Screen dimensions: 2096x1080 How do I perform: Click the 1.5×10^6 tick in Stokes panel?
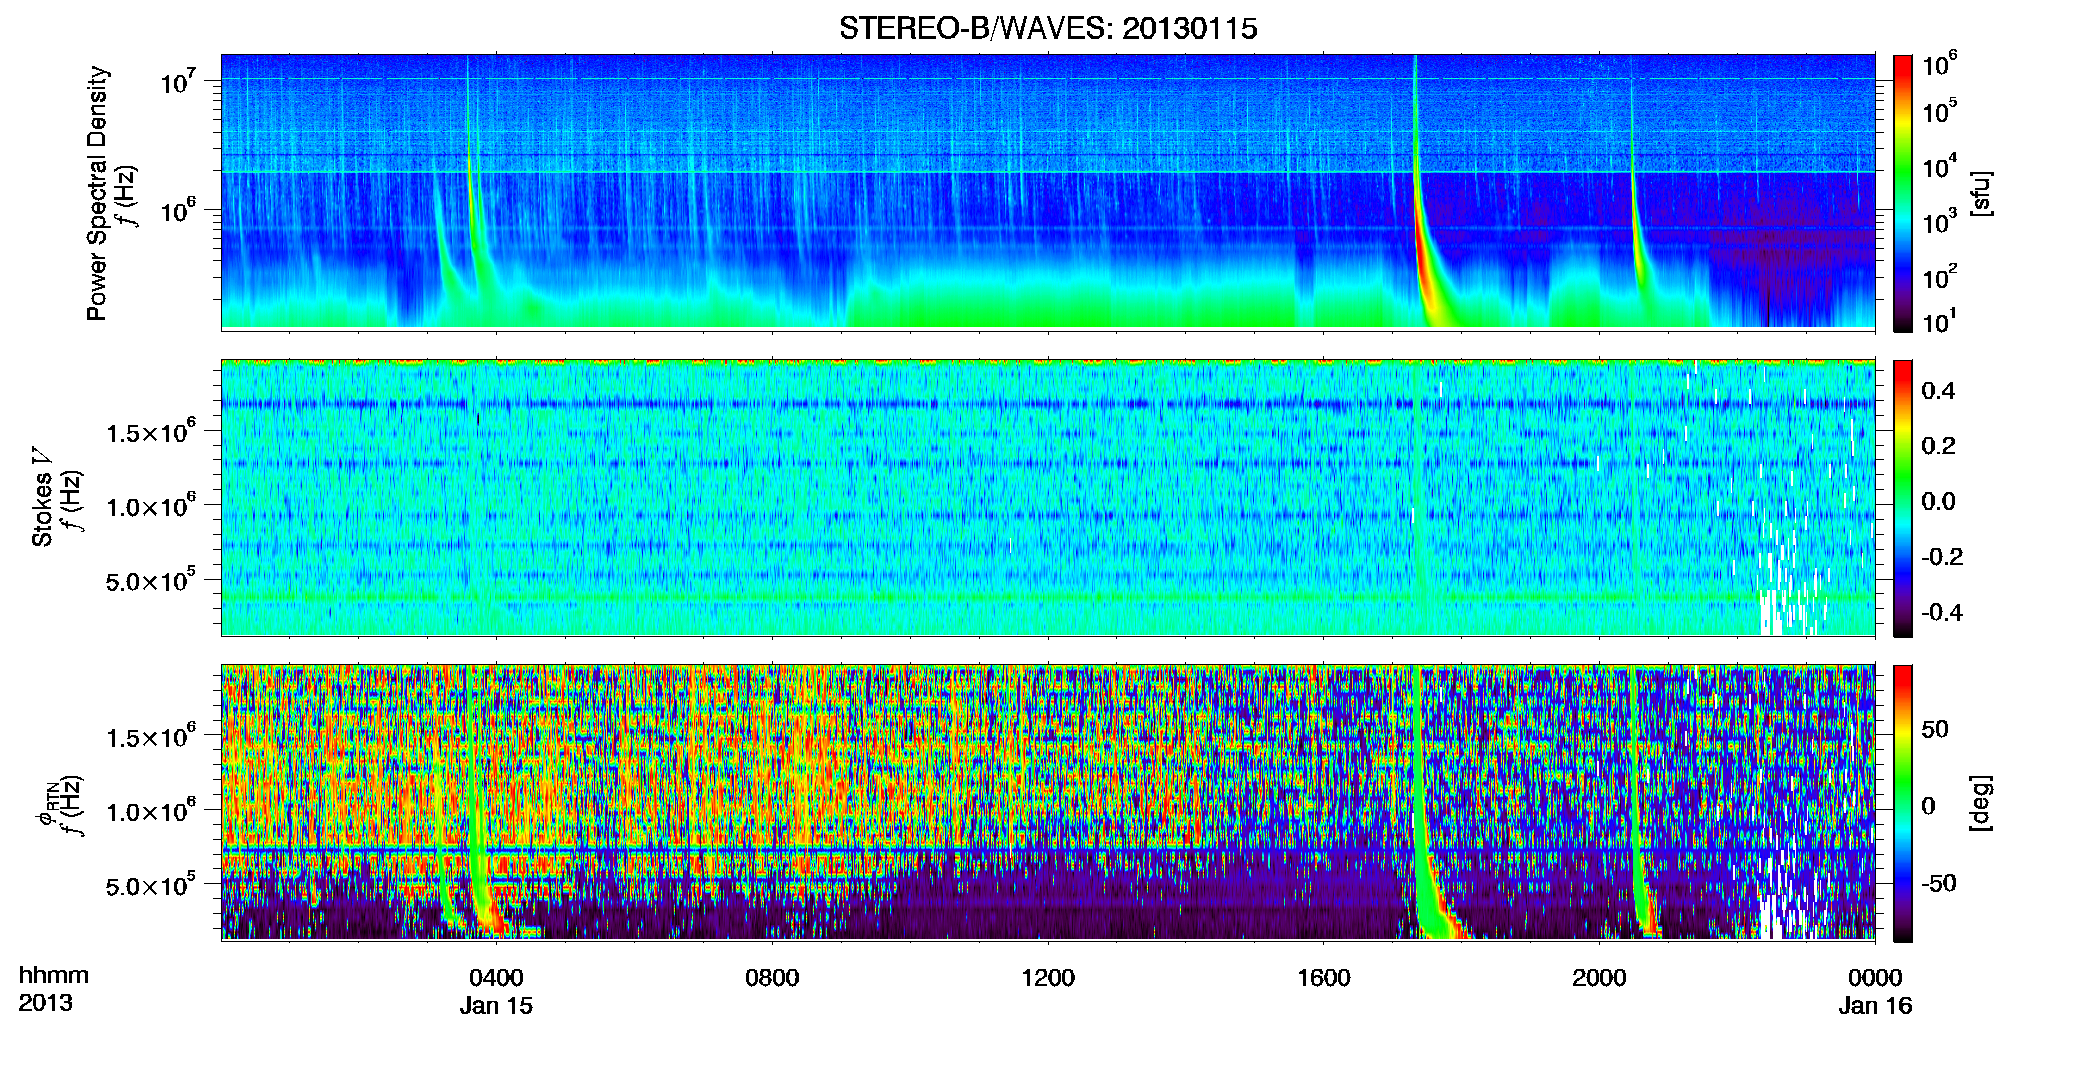151,431
